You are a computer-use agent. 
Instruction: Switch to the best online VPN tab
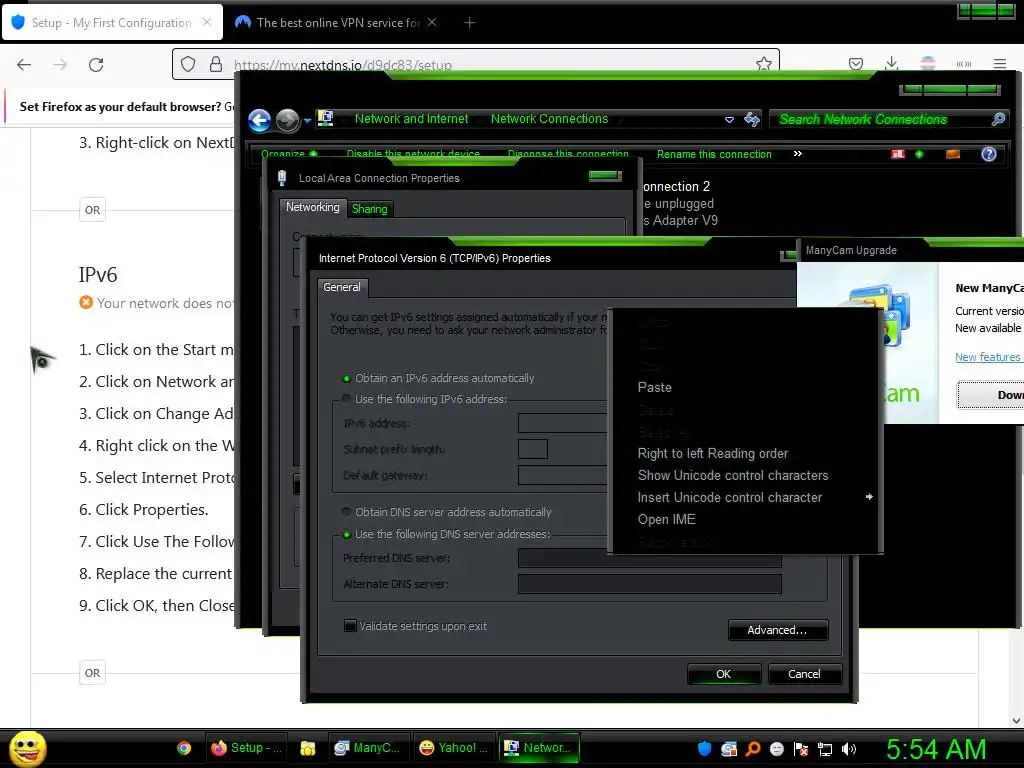(x=336, y=22)
